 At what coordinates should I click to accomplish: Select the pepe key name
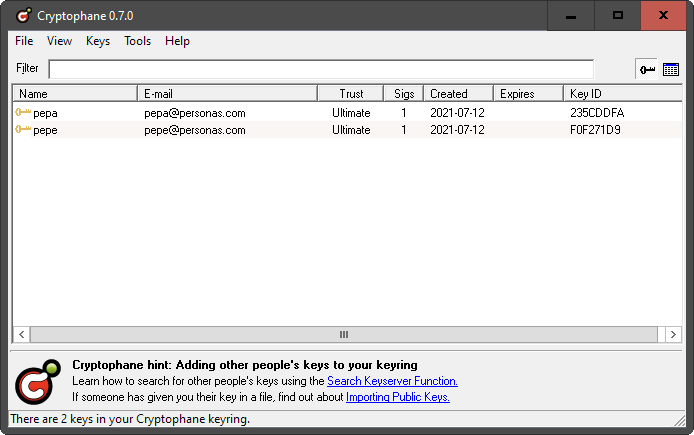click(x=45, y=130)
